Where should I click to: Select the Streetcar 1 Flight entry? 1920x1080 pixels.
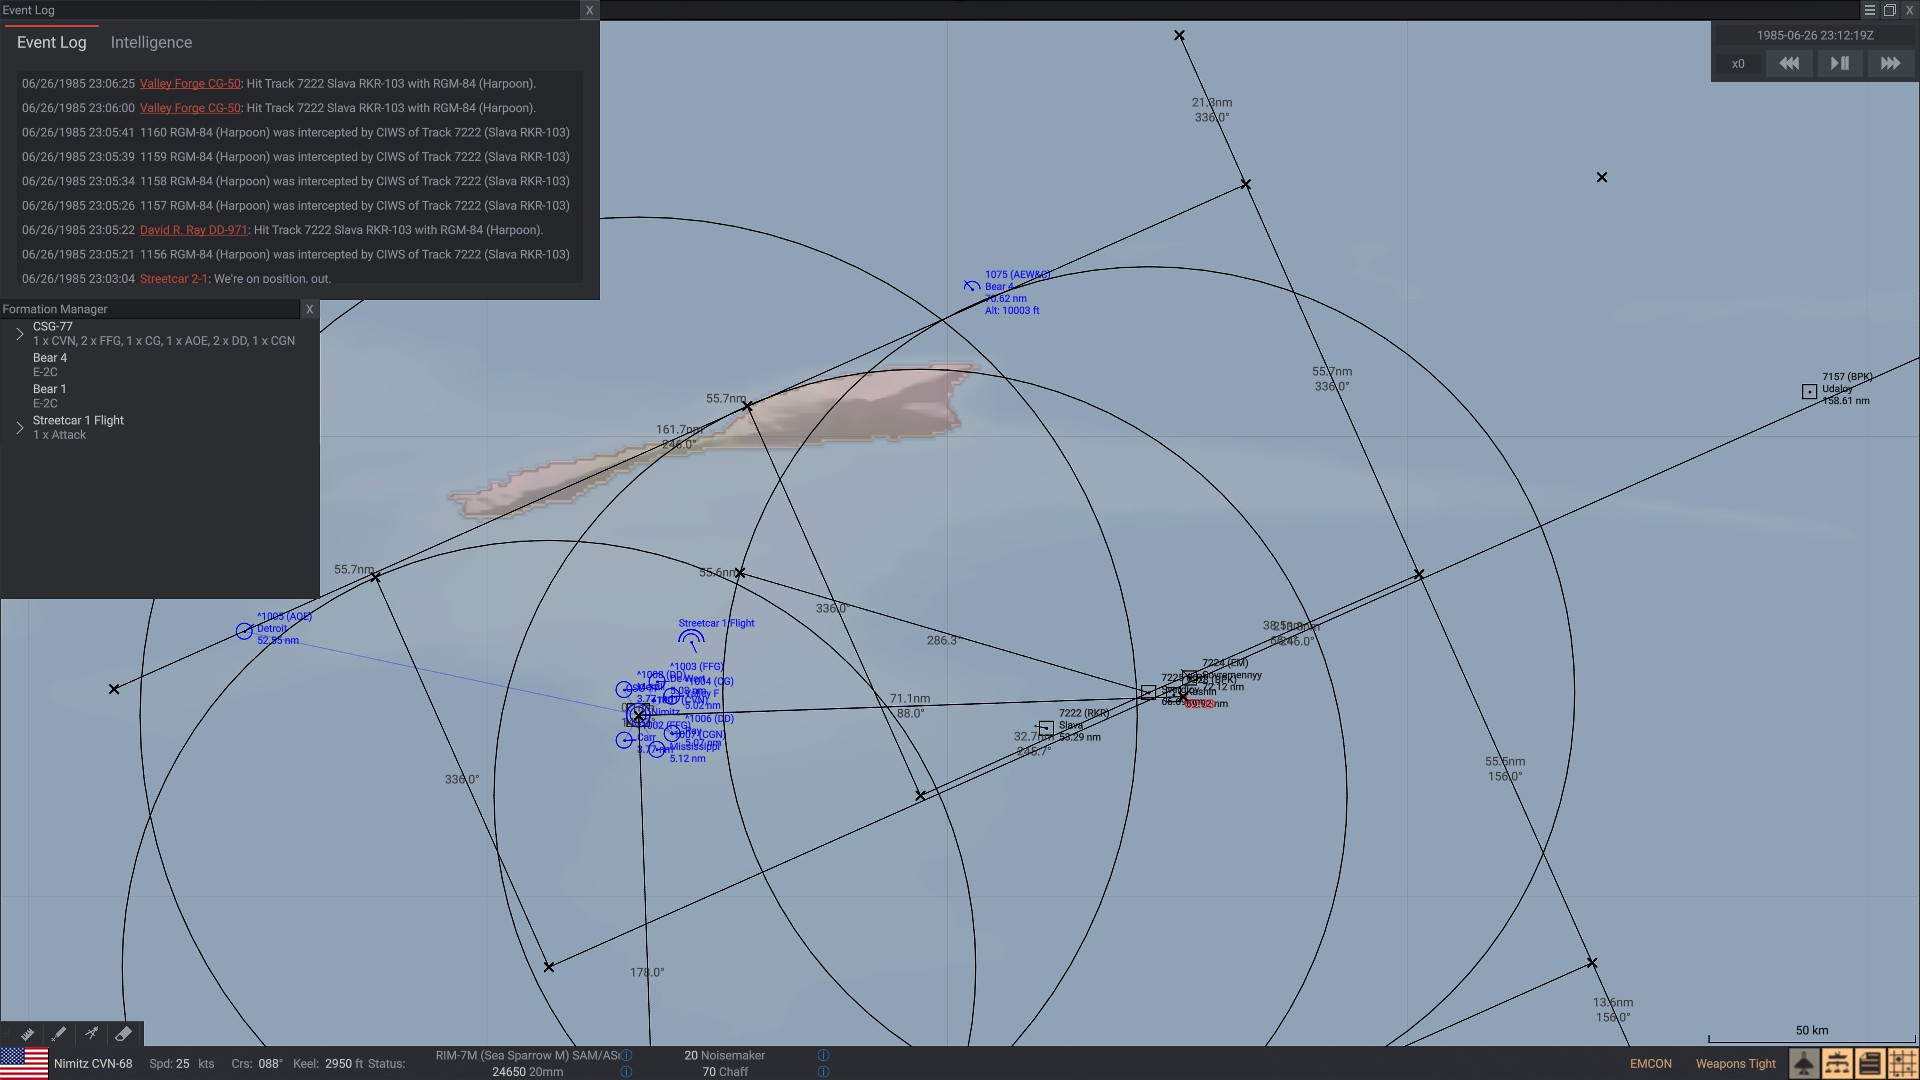(78, 428)
